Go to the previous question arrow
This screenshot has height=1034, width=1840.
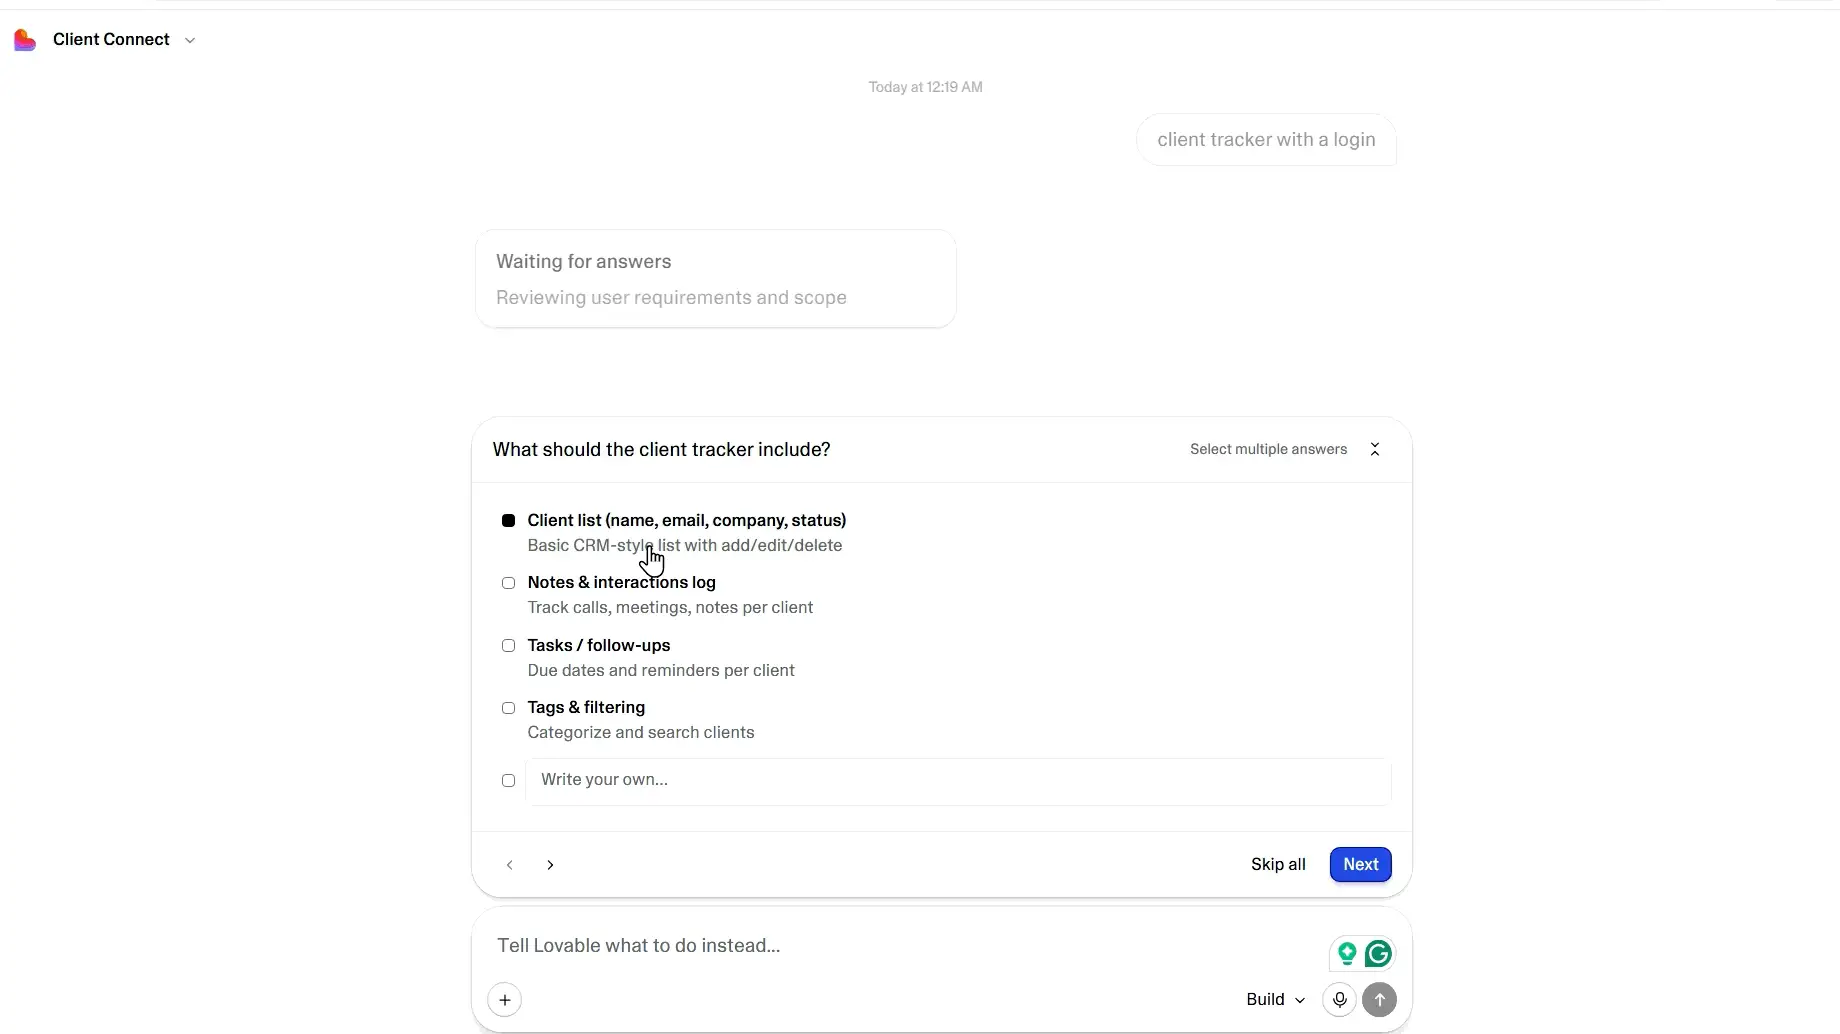point(510,865)
